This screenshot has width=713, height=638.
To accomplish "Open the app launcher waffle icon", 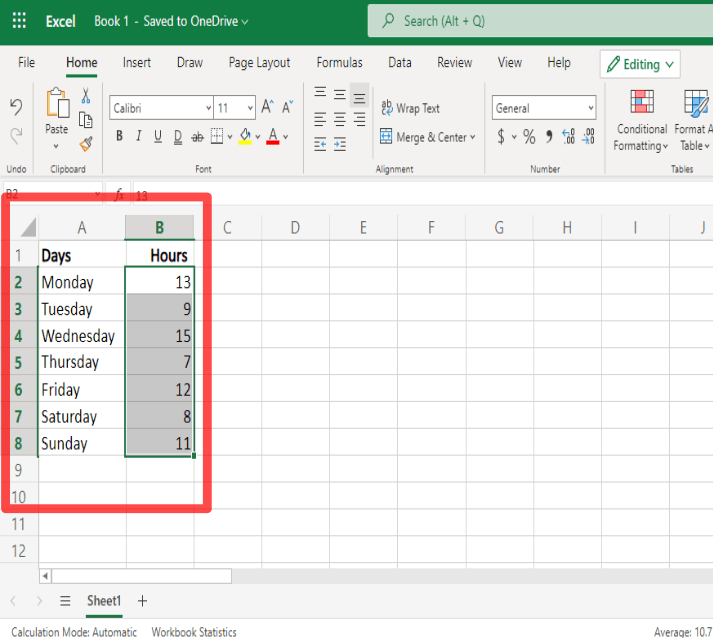I will [19, 20].
